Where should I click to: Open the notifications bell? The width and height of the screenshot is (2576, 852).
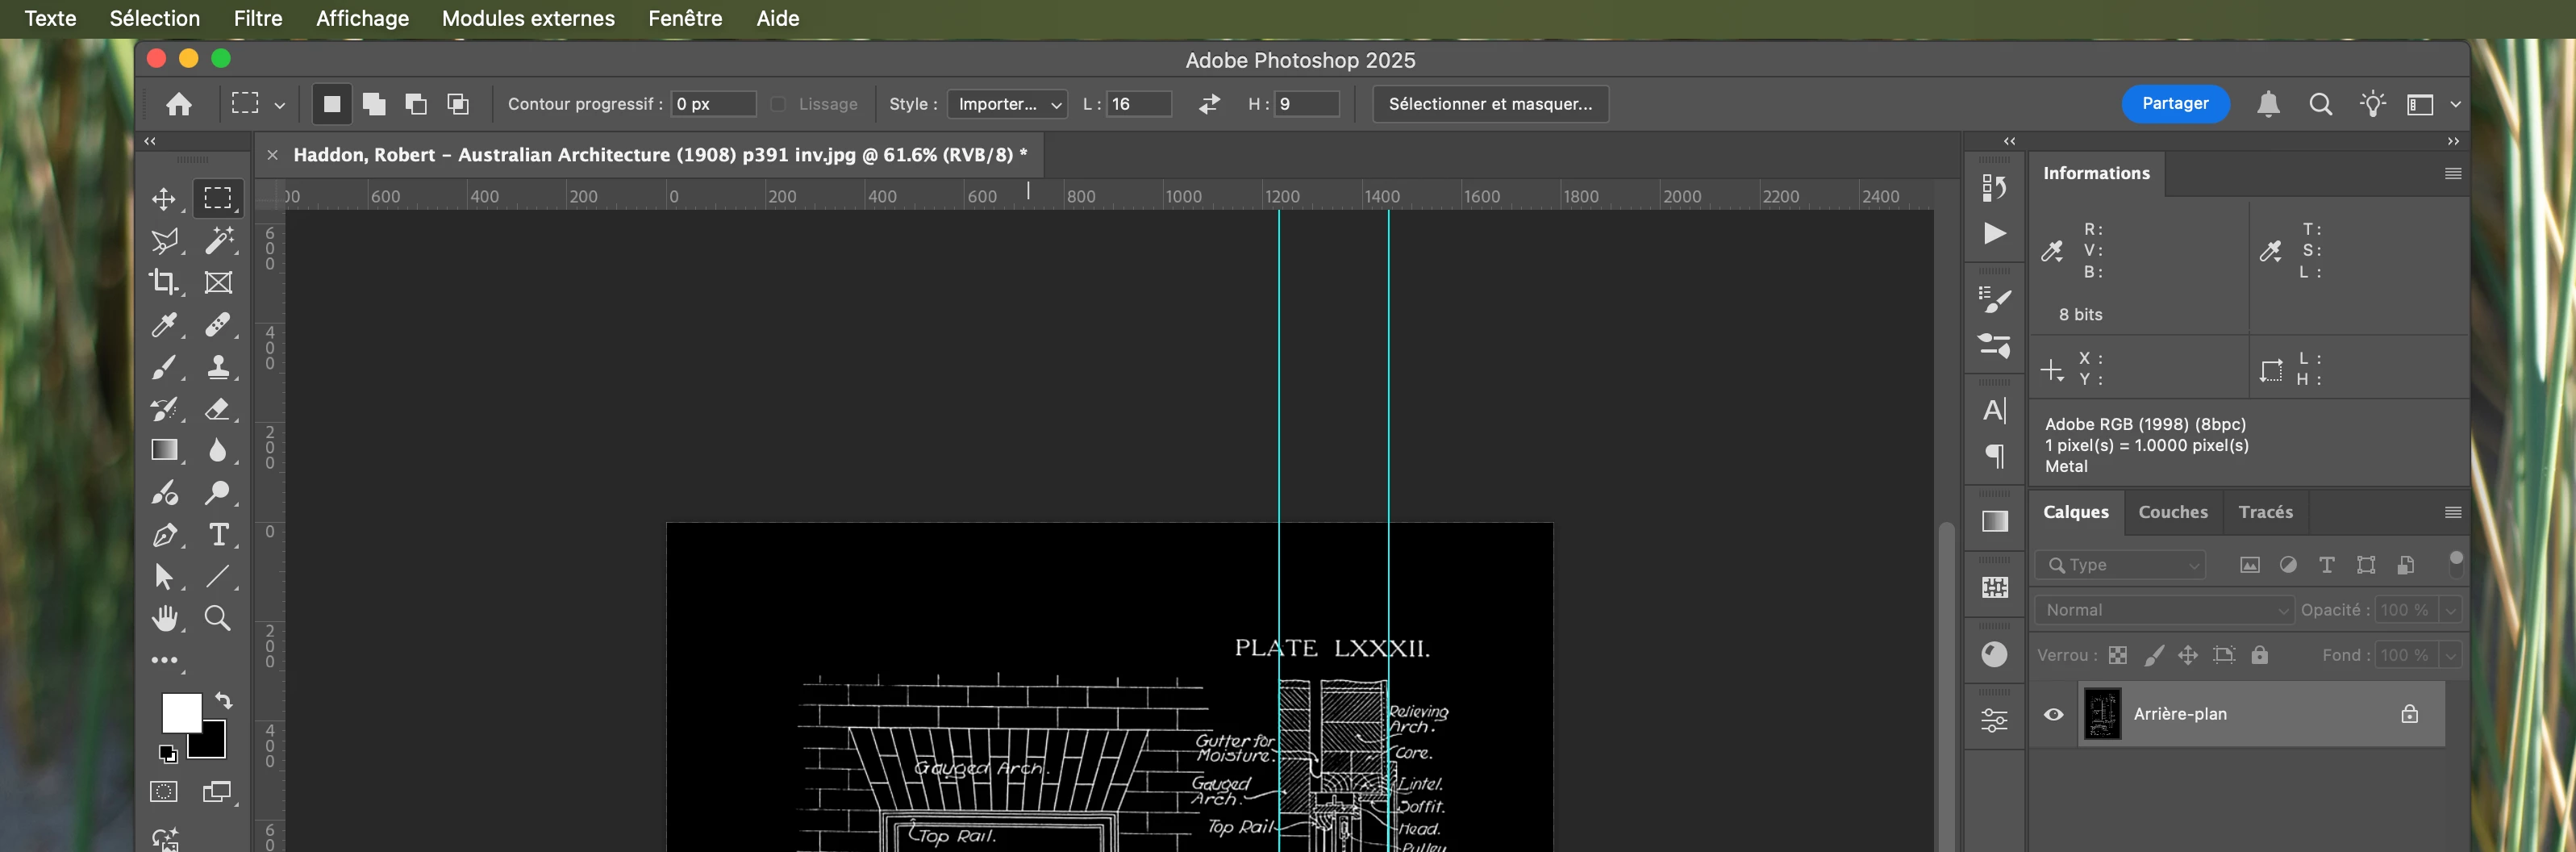[2268, 104]
